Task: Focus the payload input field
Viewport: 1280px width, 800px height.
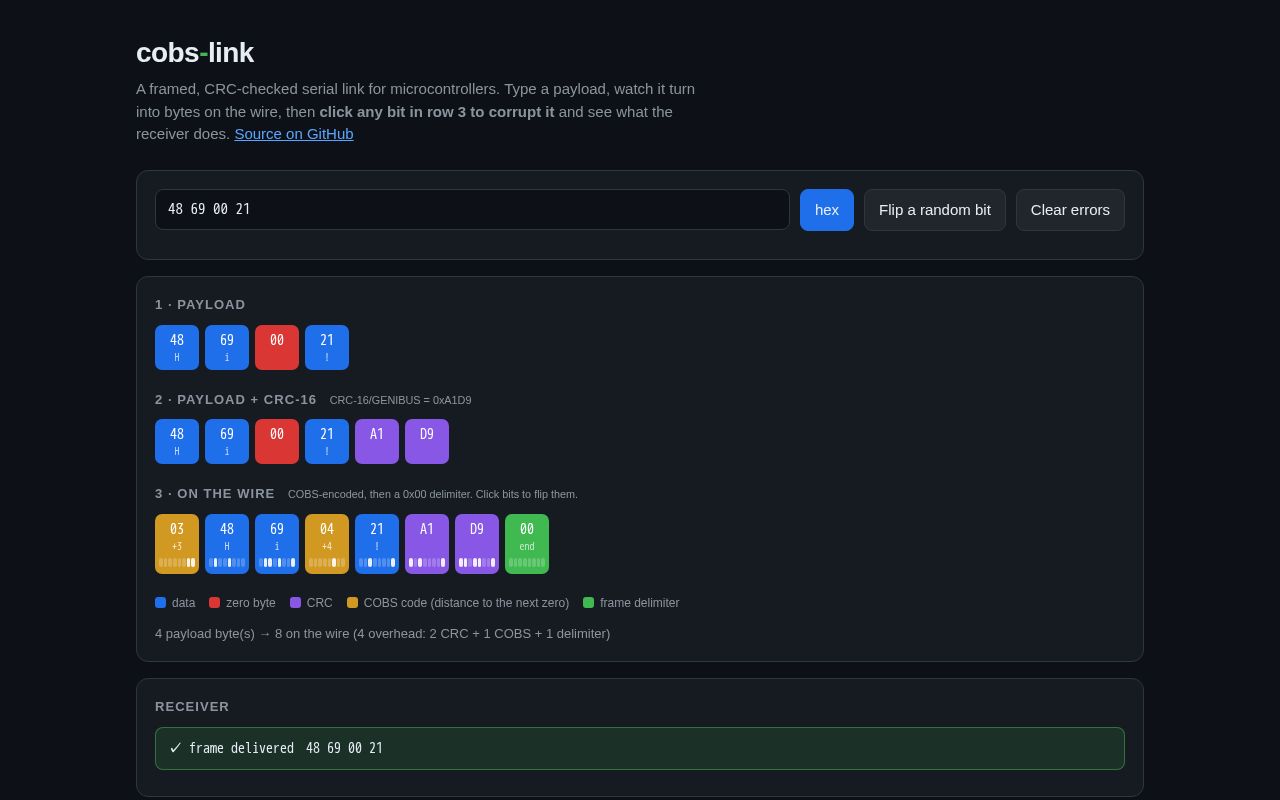Action: tap(472, 210)
